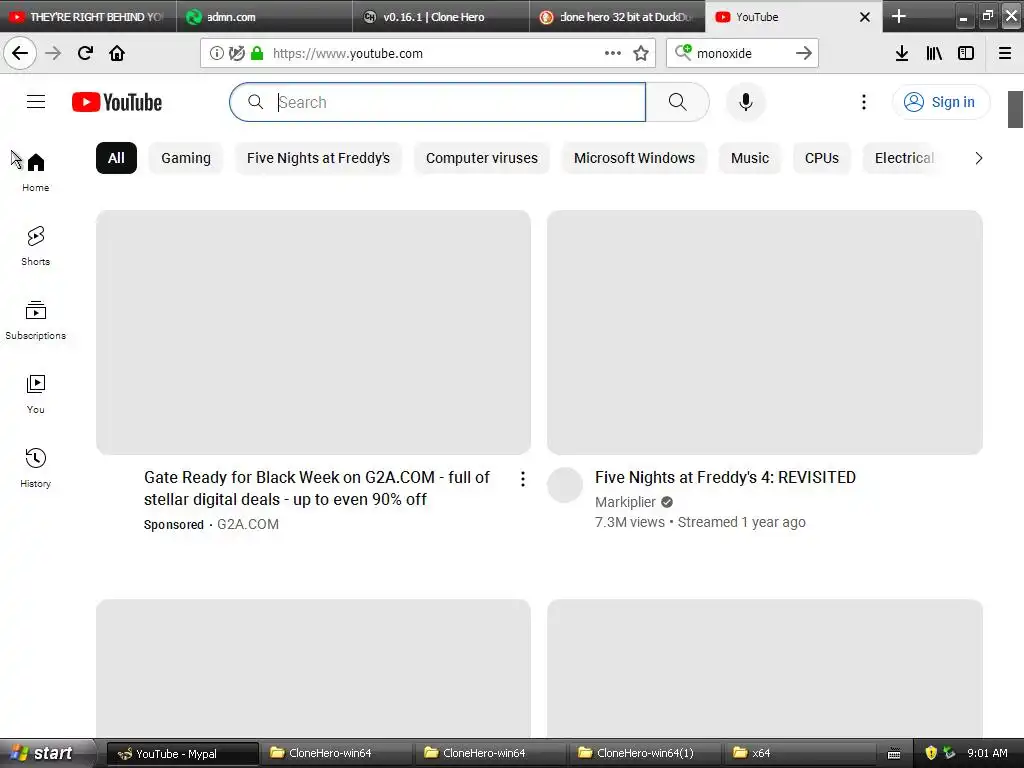Open CloneHero-win64(1) folder from taskbar

tap(645, 753)
